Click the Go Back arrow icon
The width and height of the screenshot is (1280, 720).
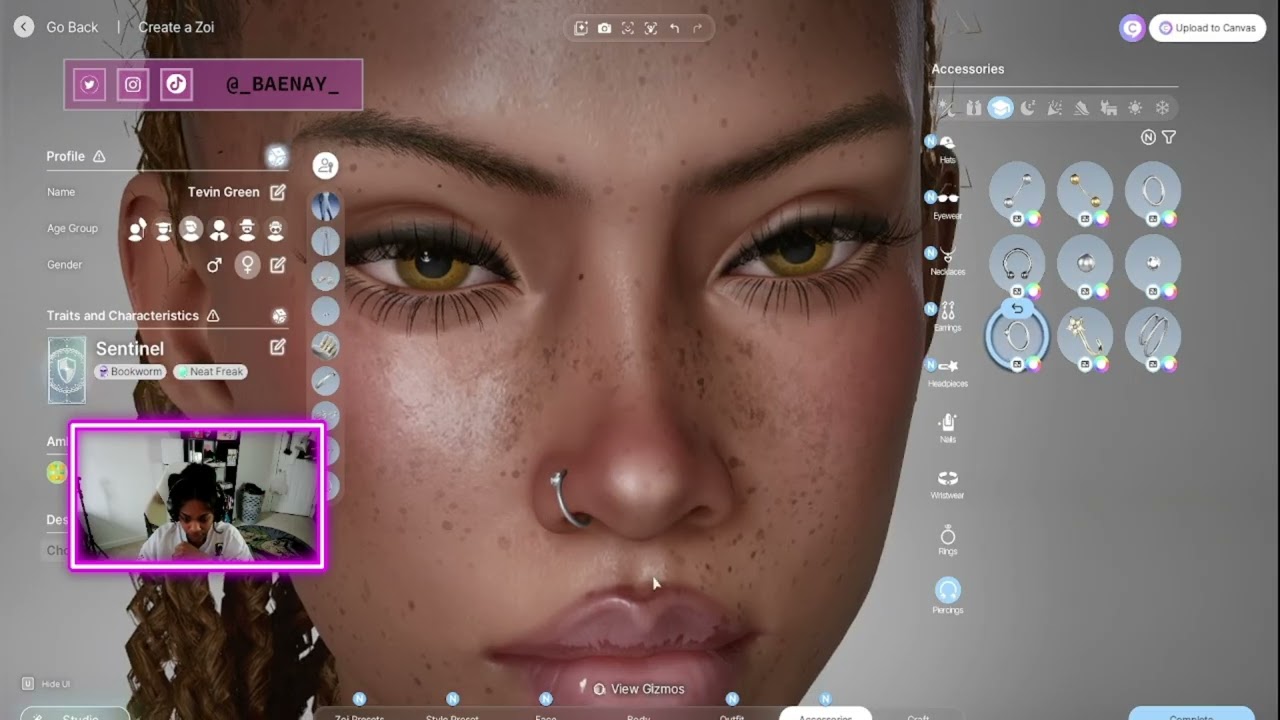coord(24,27)
